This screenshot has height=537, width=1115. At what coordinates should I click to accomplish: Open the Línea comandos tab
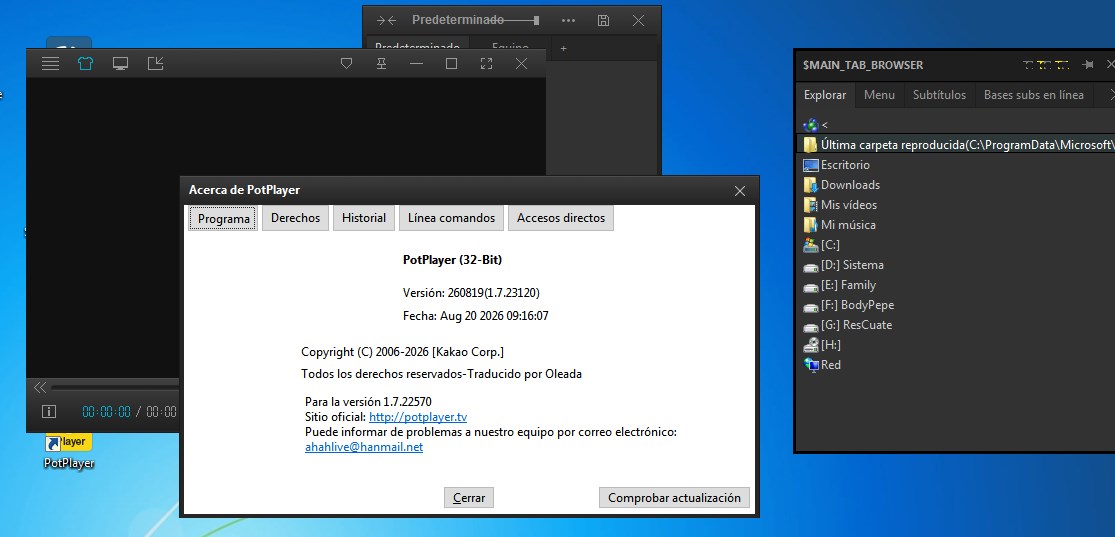452,218
